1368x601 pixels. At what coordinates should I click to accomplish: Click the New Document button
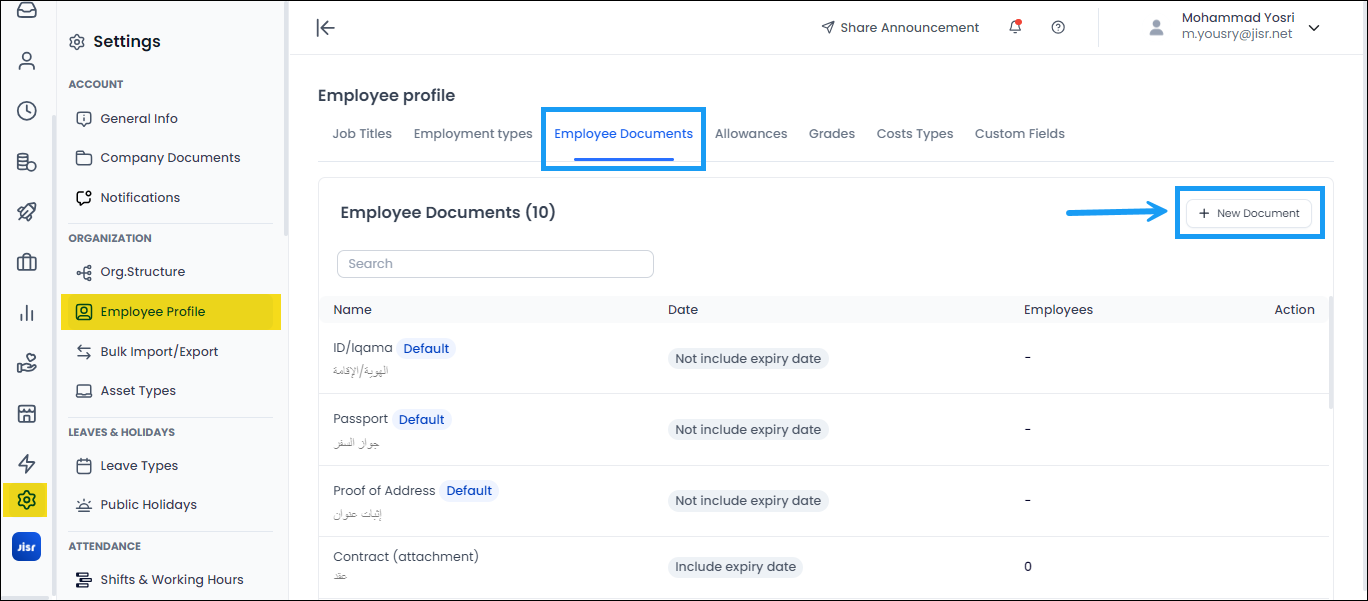1248,213
